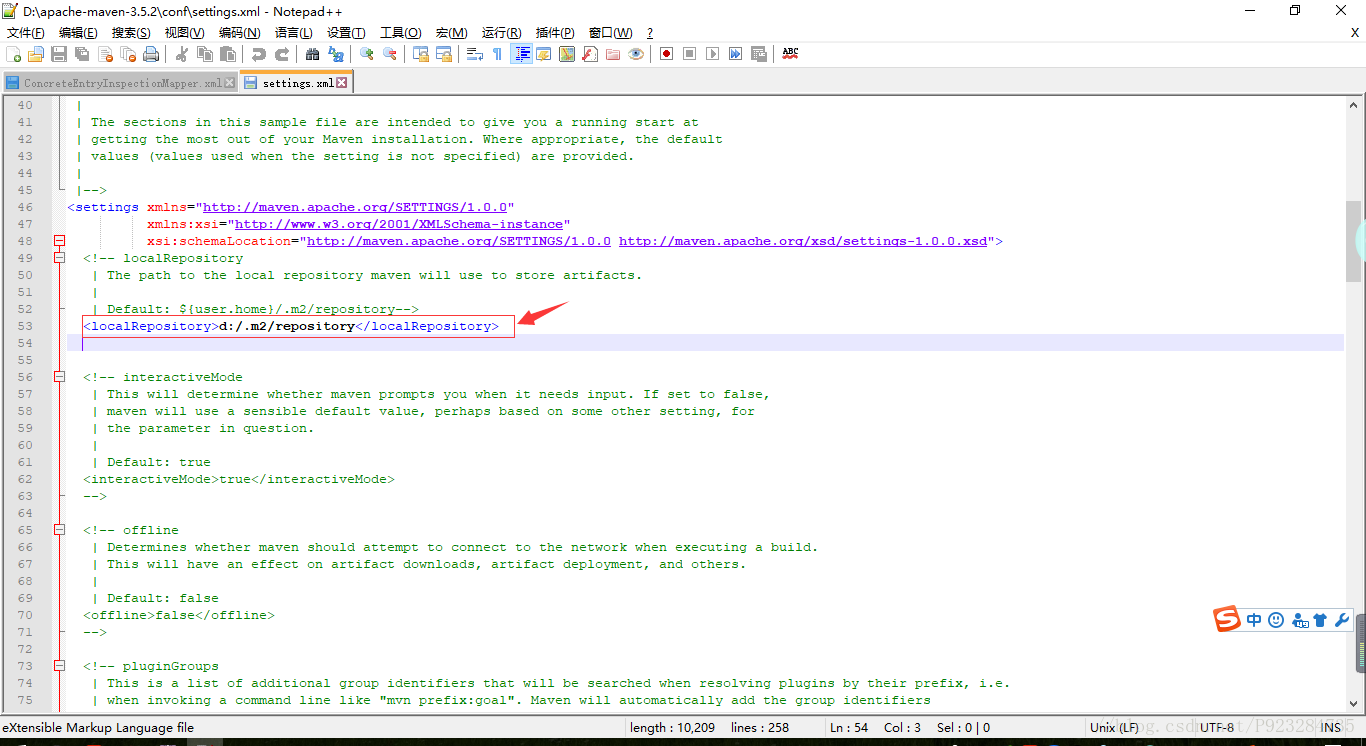
Task: Click the Sogou smiley emoji icon
Action: pyautogui.click(x=1276, y=620)
